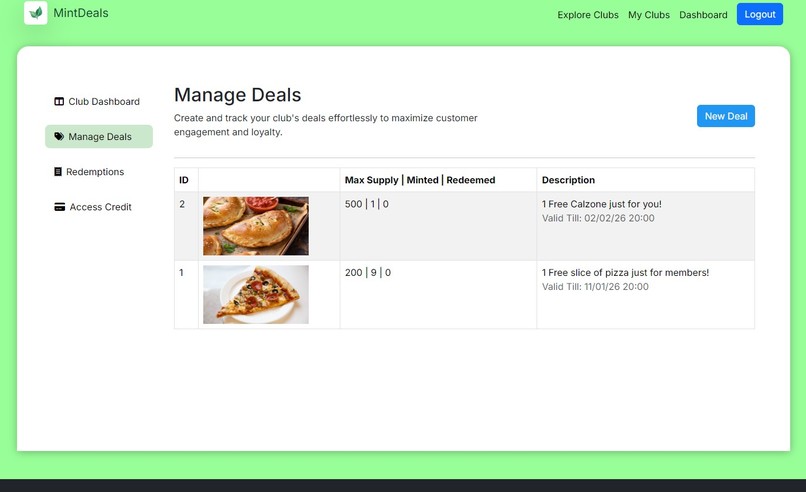Click the text 1 Free Calzone just for you!
This screenshot has width=806, height=492.
[x=601, y=204]
